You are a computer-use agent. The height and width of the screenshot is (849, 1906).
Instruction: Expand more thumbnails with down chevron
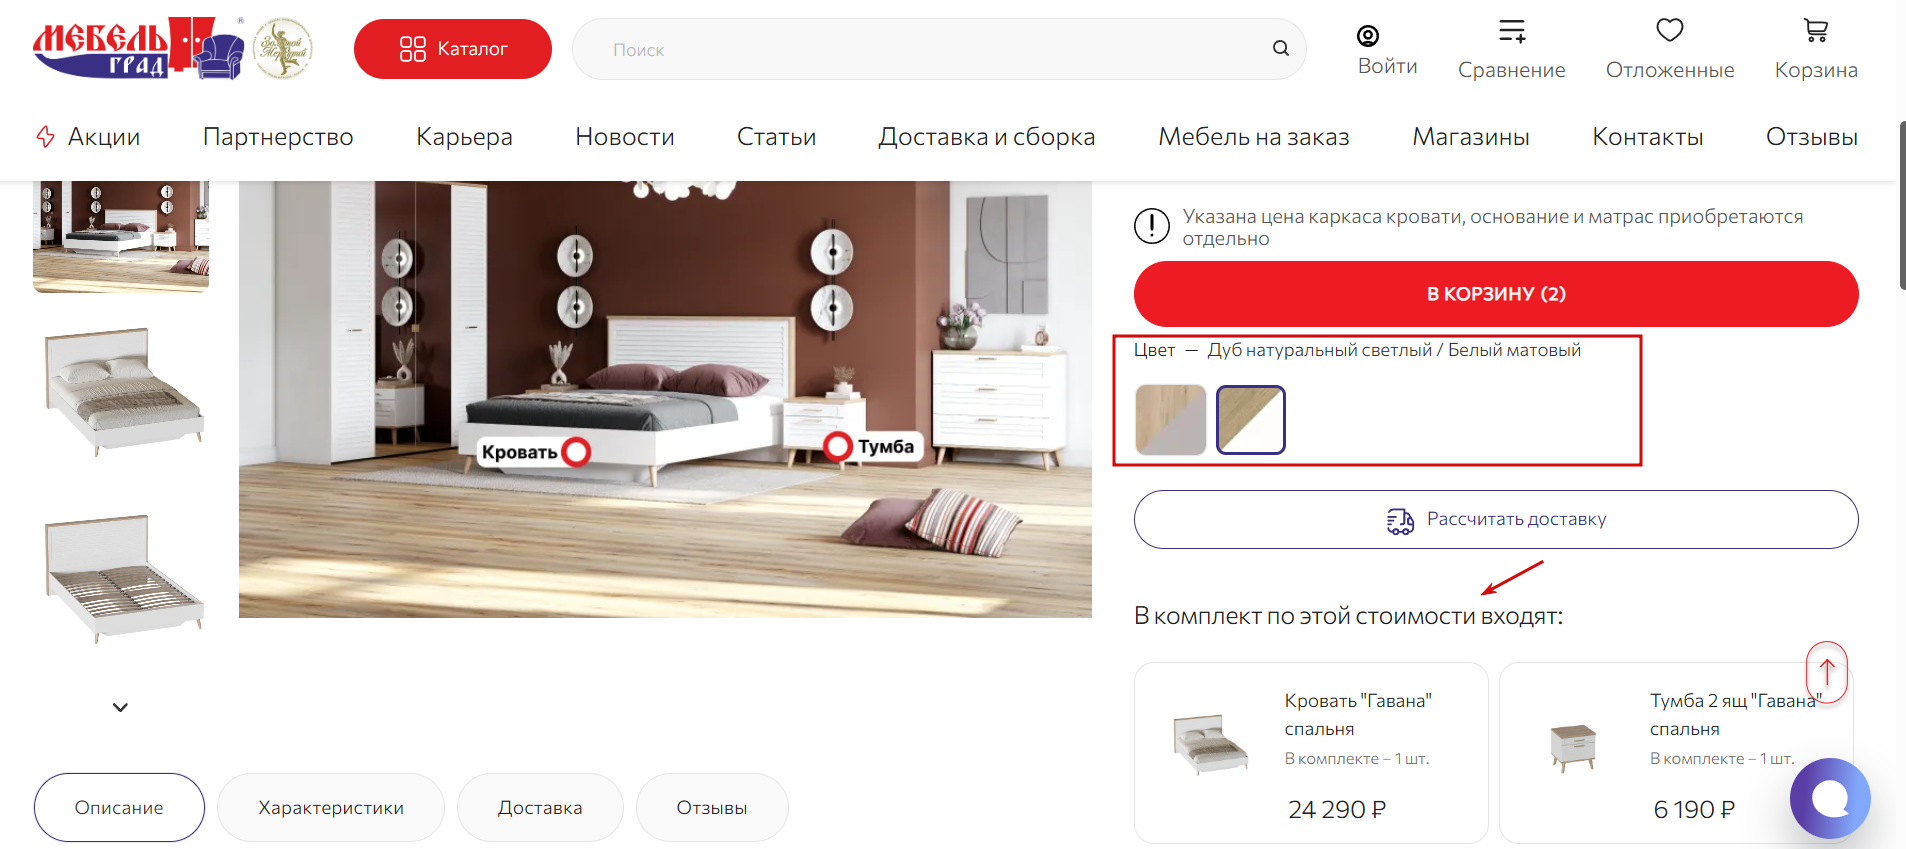click(x=120, y=707)
